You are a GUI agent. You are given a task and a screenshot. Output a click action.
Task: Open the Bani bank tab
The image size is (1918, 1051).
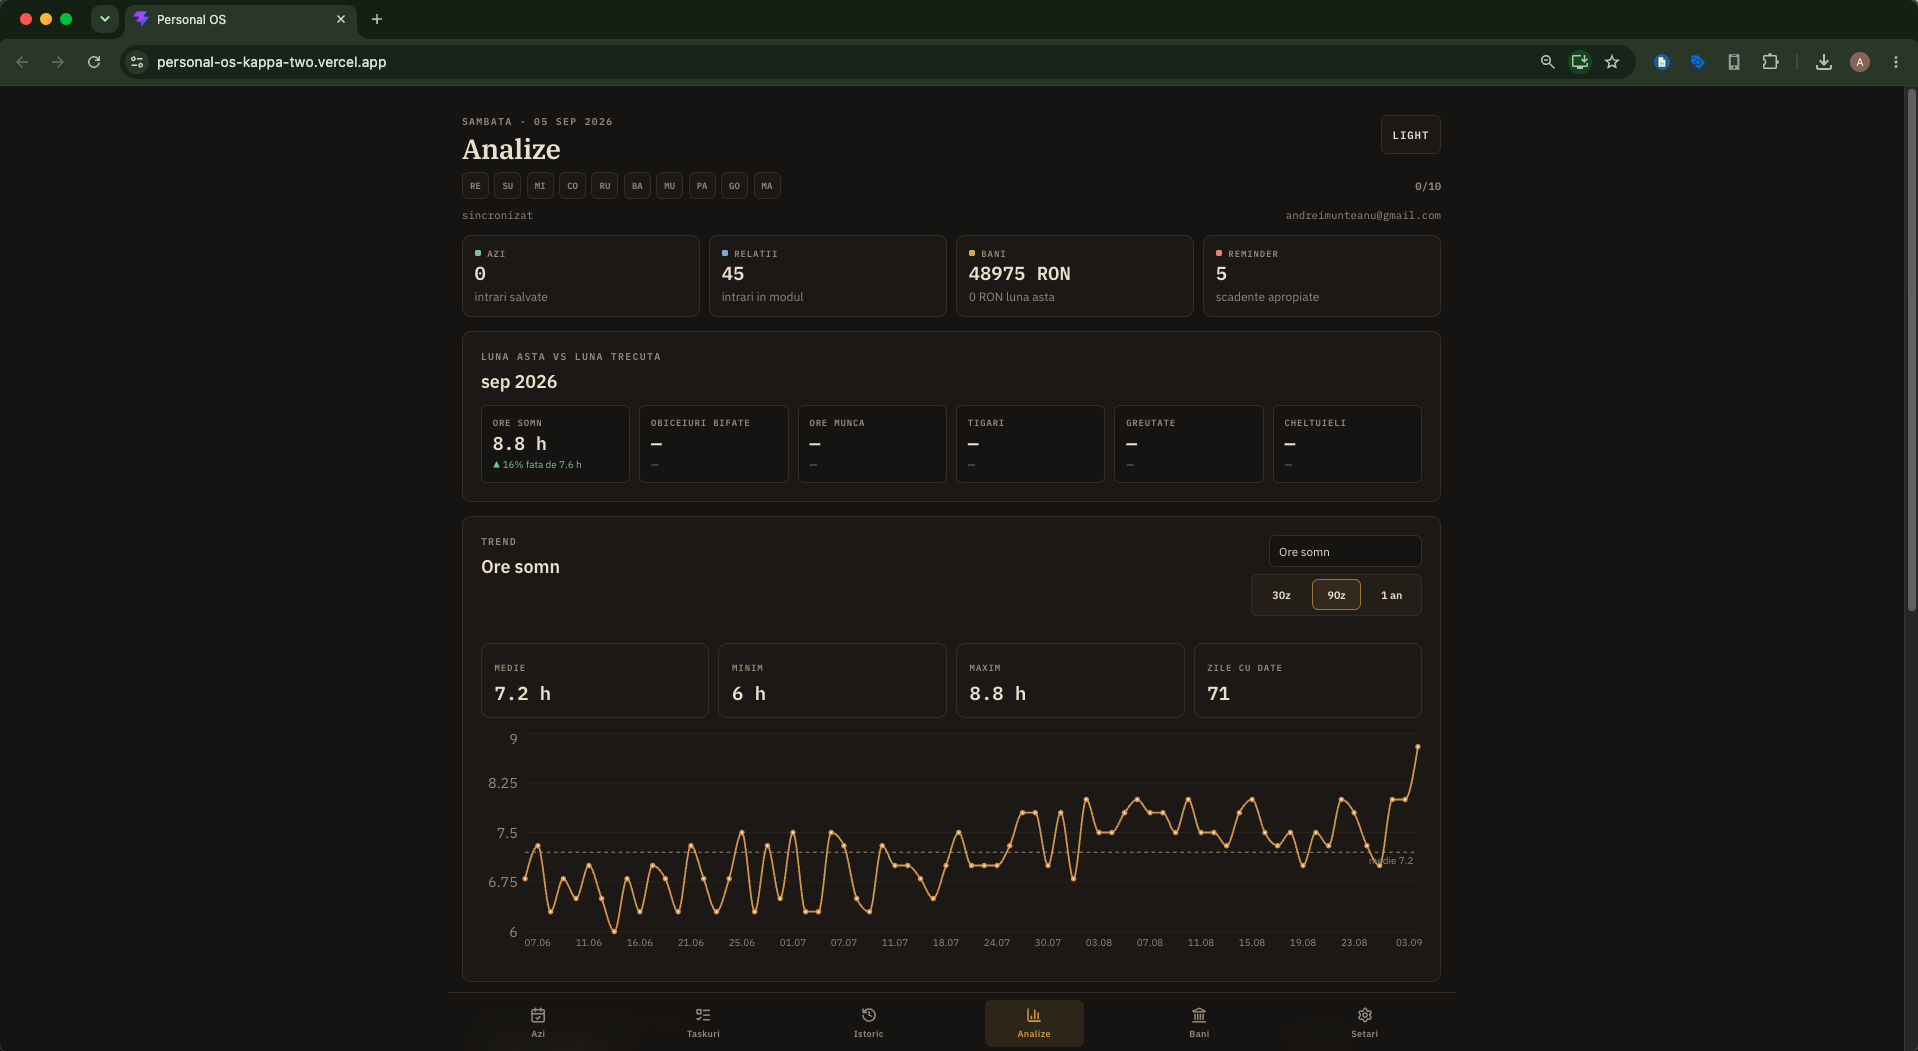[x=1199, y=1023]
